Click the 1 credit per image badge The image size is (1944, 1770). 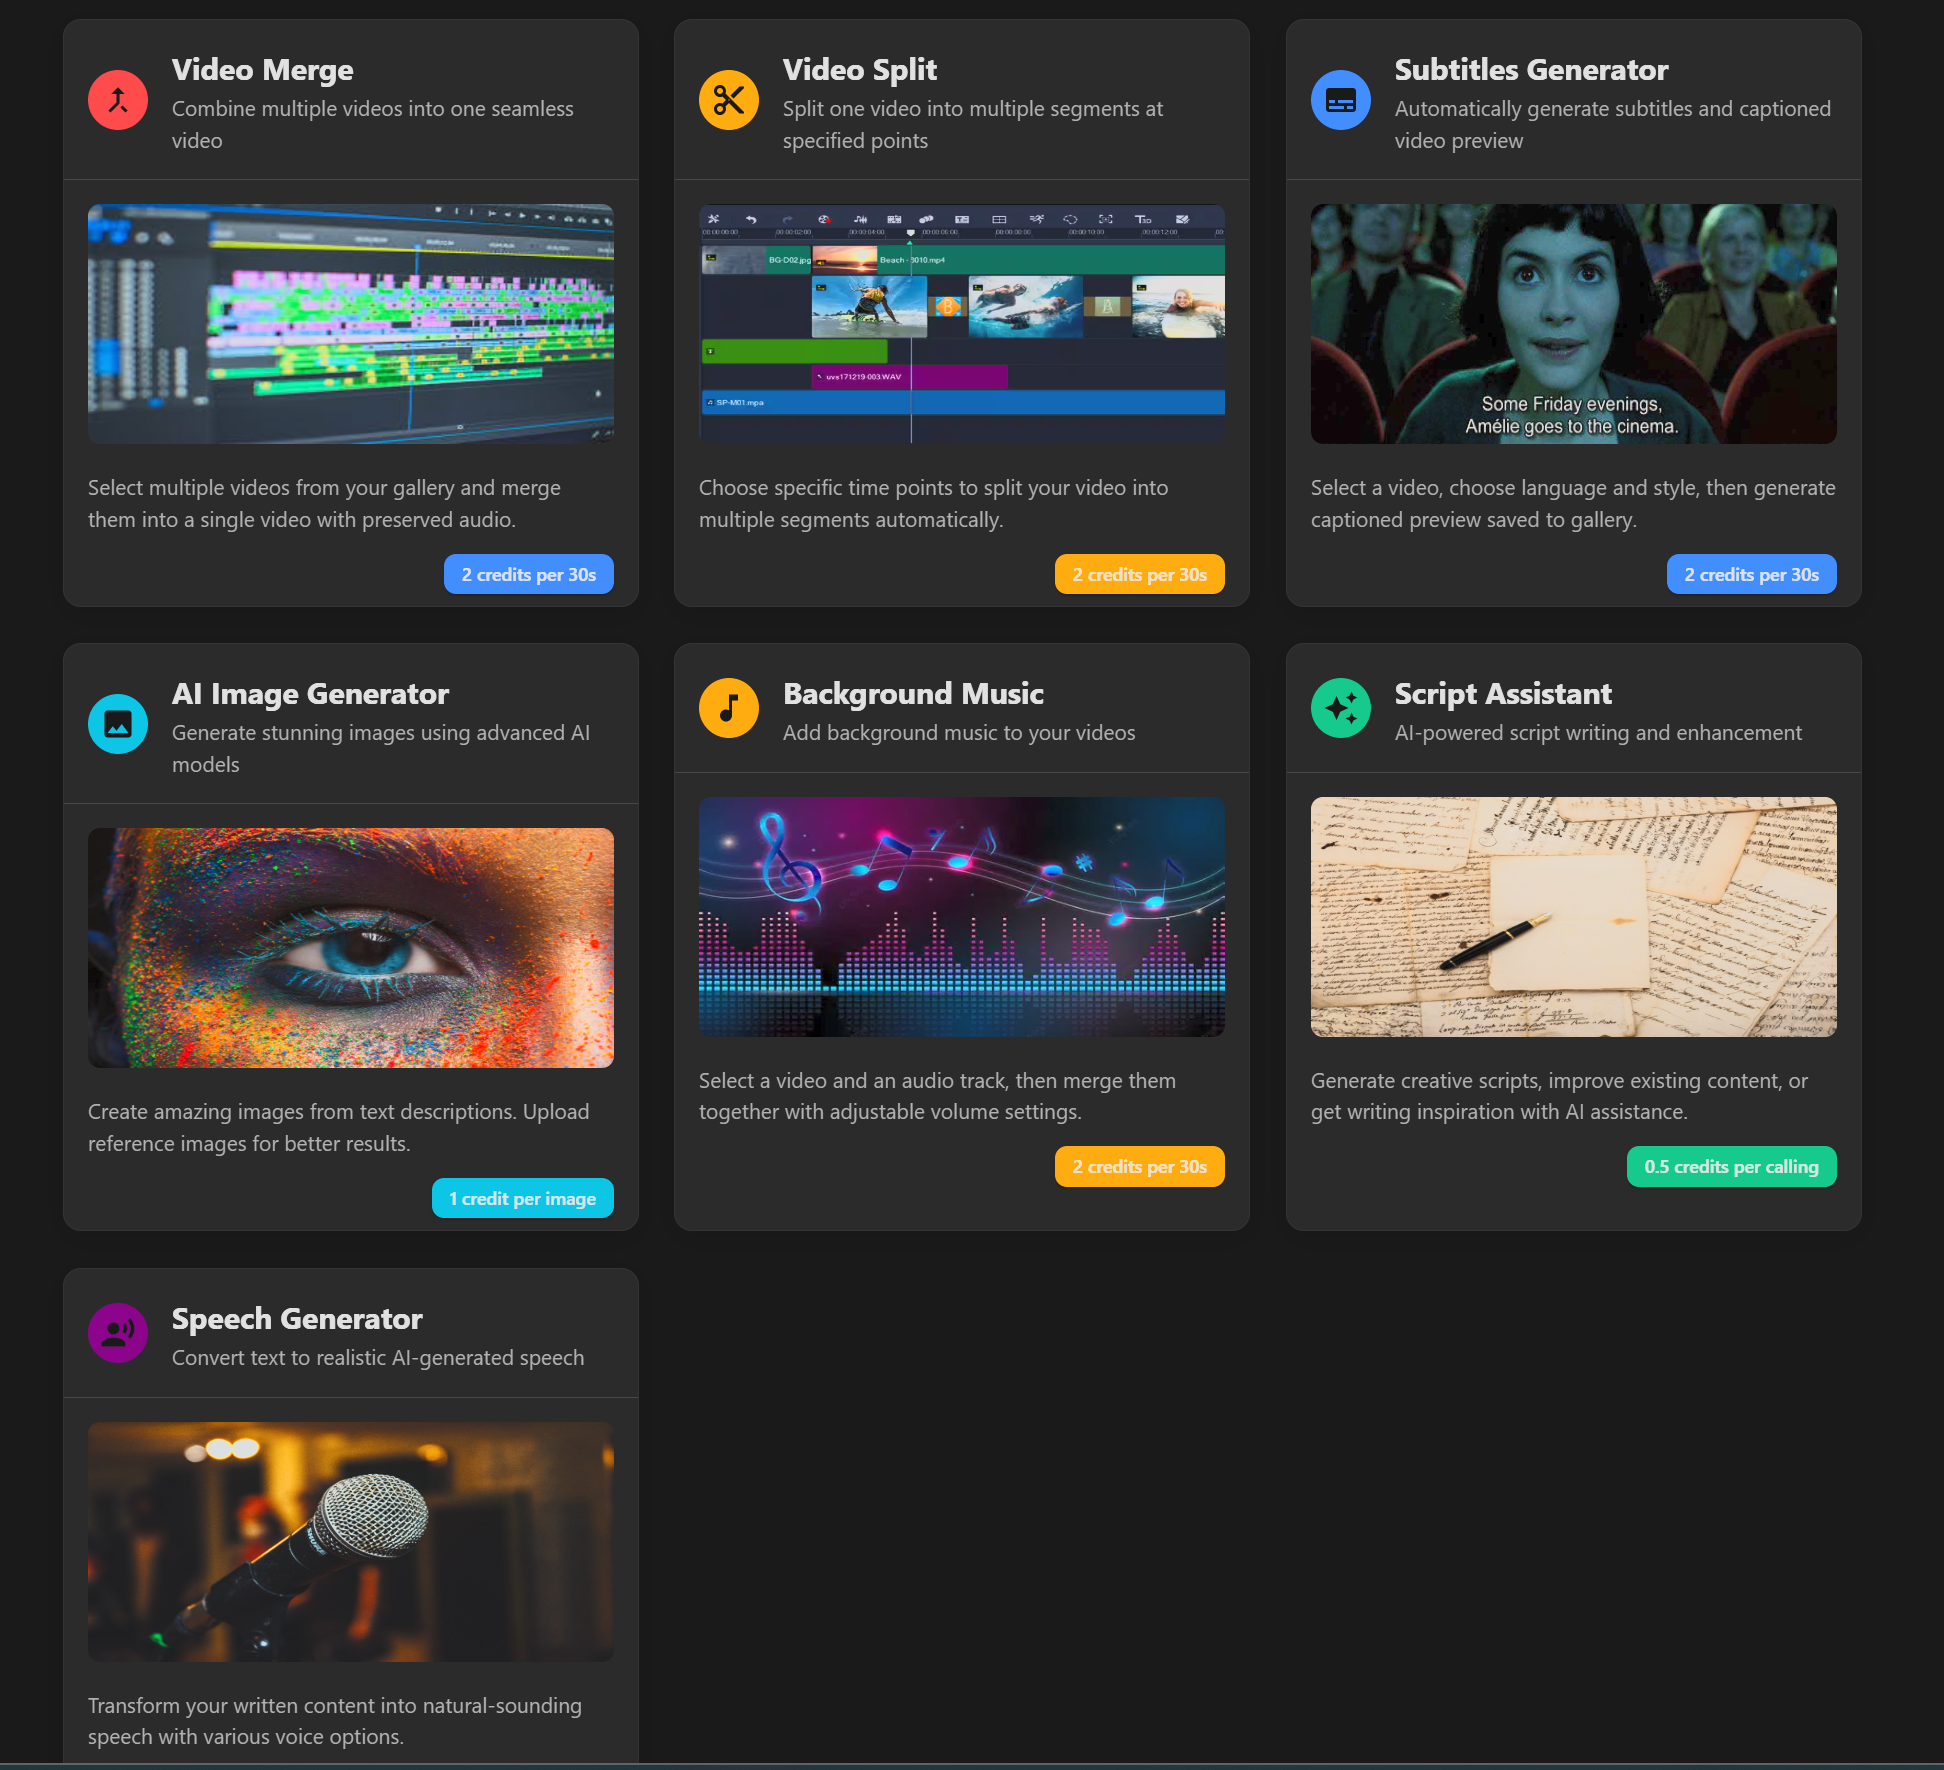coord(522,1199)
